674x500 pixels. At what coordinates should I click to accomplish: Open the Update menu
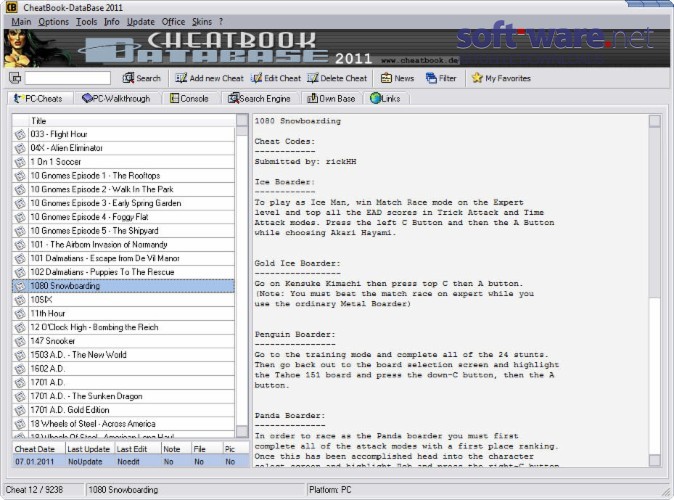[x=141, y=21]
